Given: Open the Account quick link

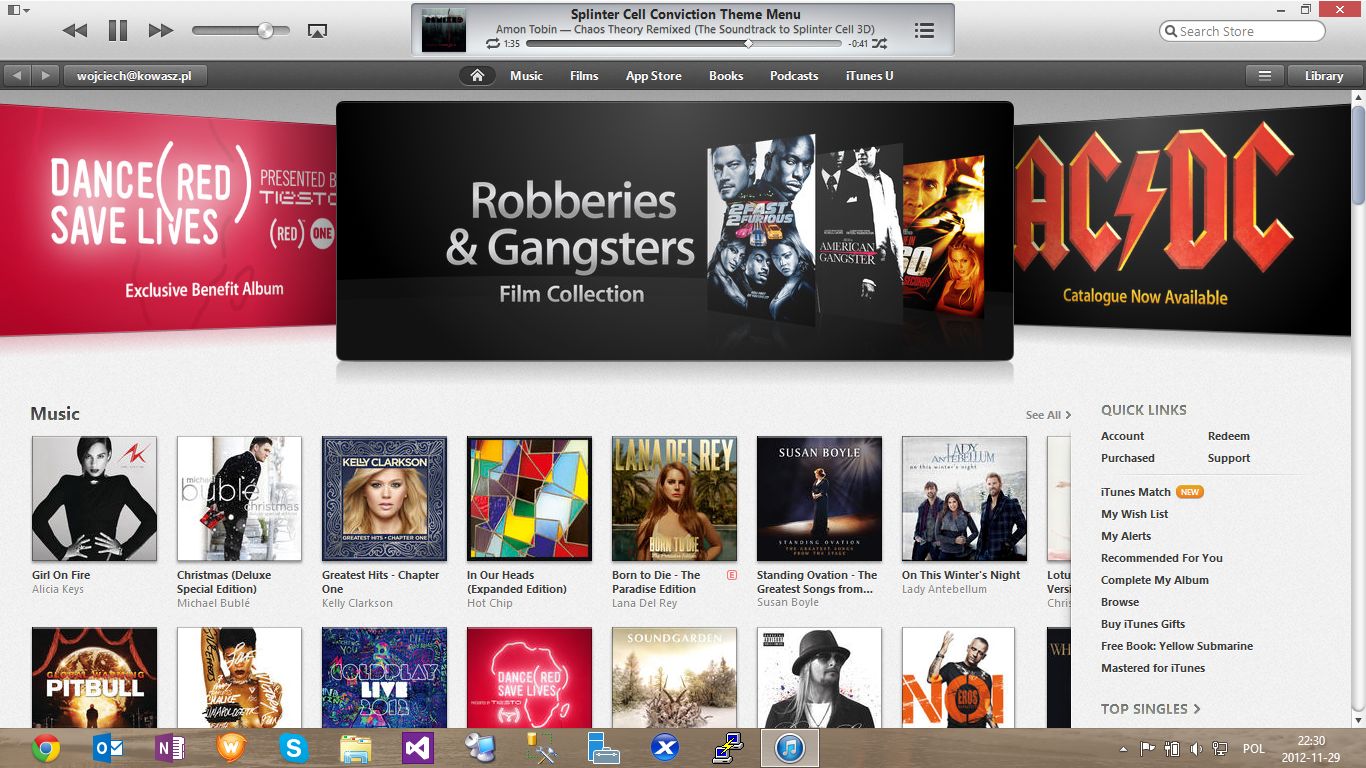Looking at the screenshot, I should (1122, 436).
